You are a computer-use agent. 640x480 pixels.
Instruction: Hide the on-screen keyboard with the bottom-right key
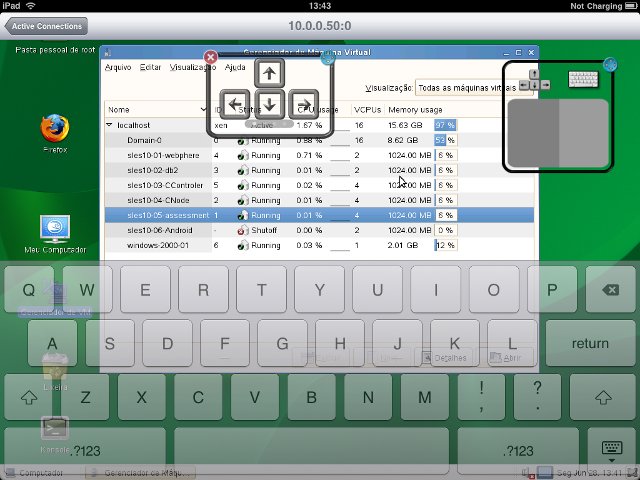pos(609,446)
